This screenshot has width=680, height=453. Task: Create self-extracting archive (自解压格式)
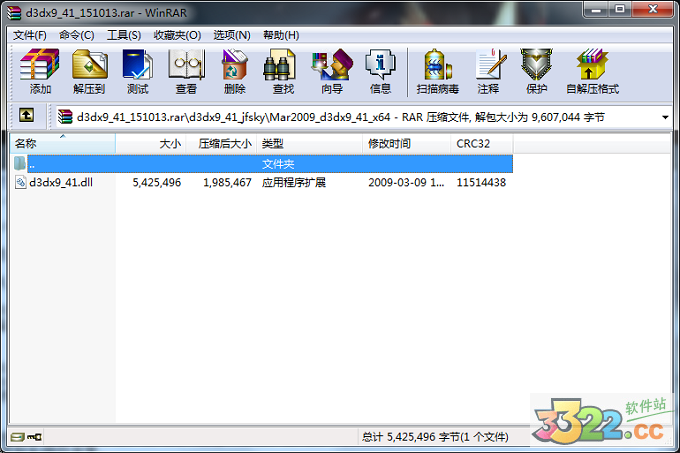[592, 72]
